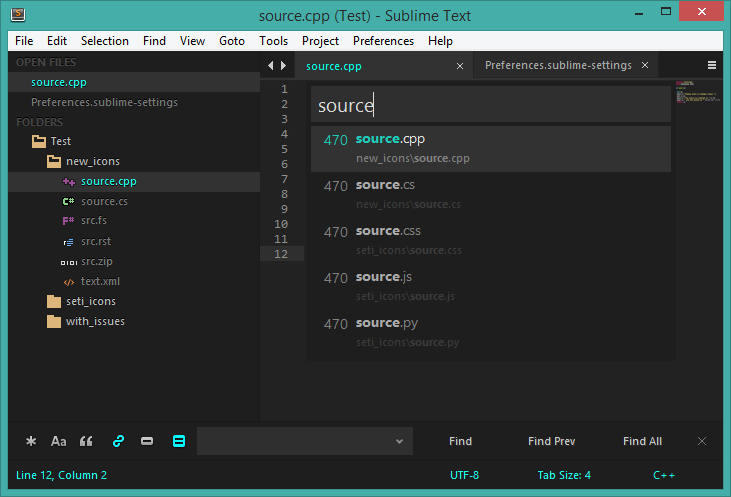Click Line 12, Column 2 status text
The image size is (731, 497).
point(62,475)
